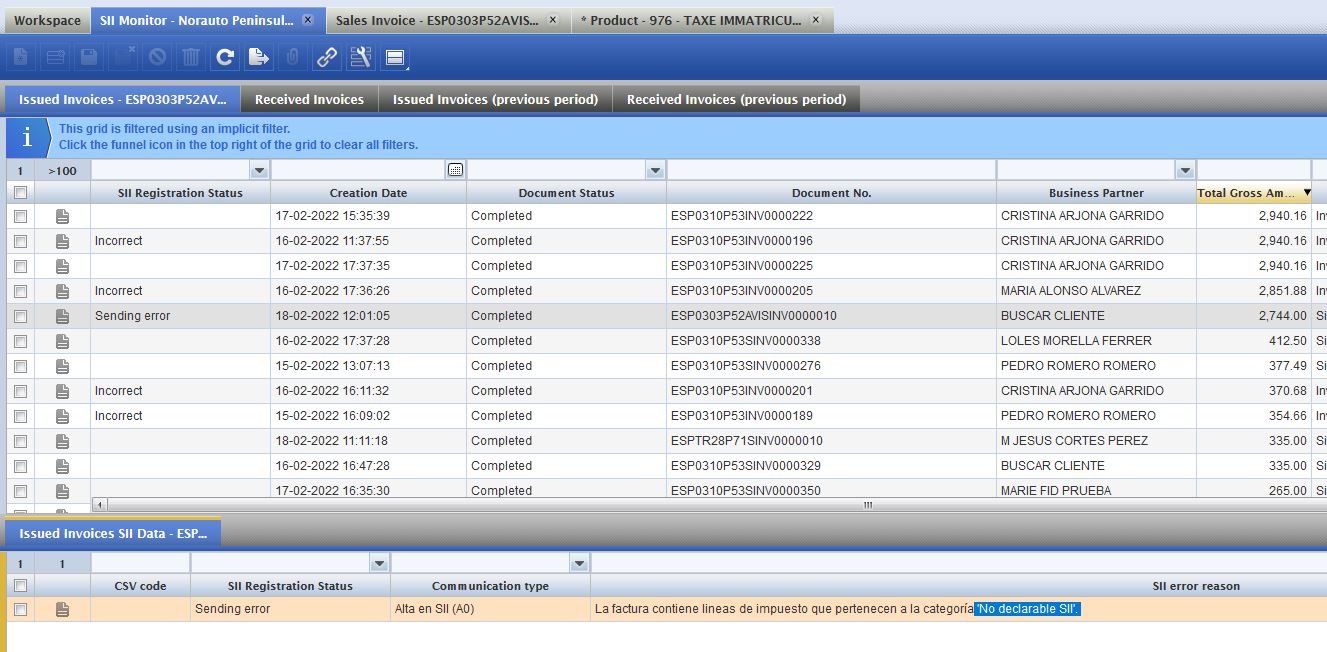Toggle the form/grid view layout icon
Screen dimensions: 1327x652
[x=395, y=58]
